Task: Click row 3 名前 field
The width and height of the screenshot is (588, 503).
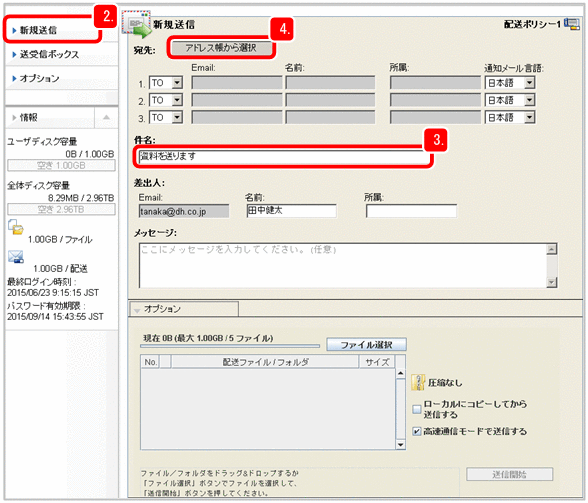Action: [x=330, y=117]
